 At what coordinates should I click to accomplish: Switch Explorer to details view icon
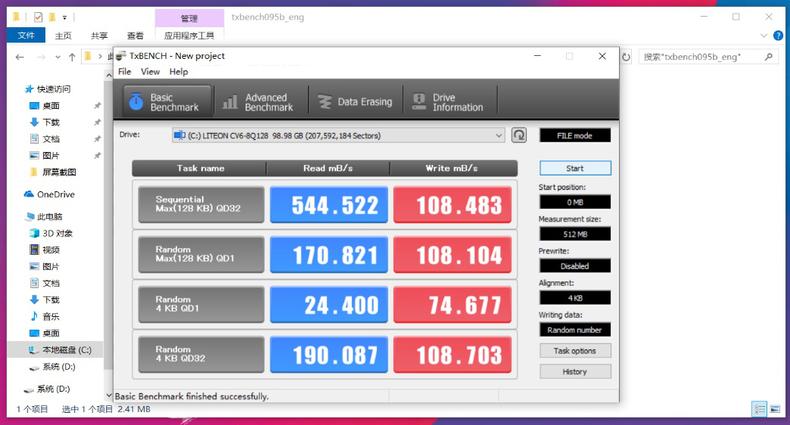(x=759, y=409)
